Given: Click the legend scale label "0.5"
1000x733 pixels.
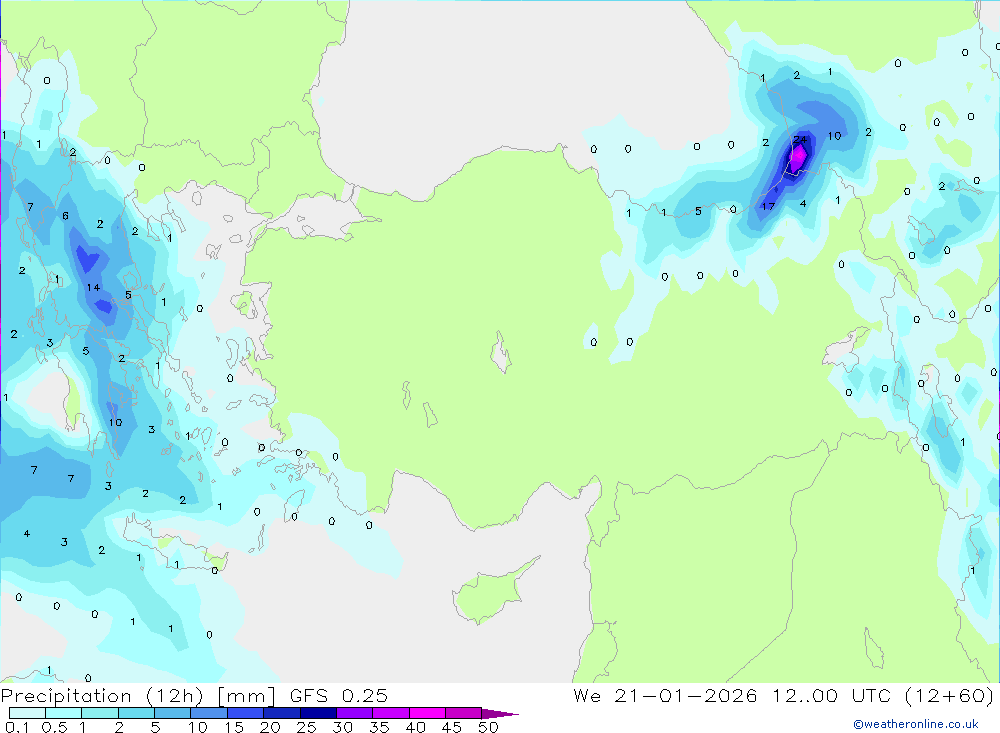Looking at the screenshot, I should point(55,727).
